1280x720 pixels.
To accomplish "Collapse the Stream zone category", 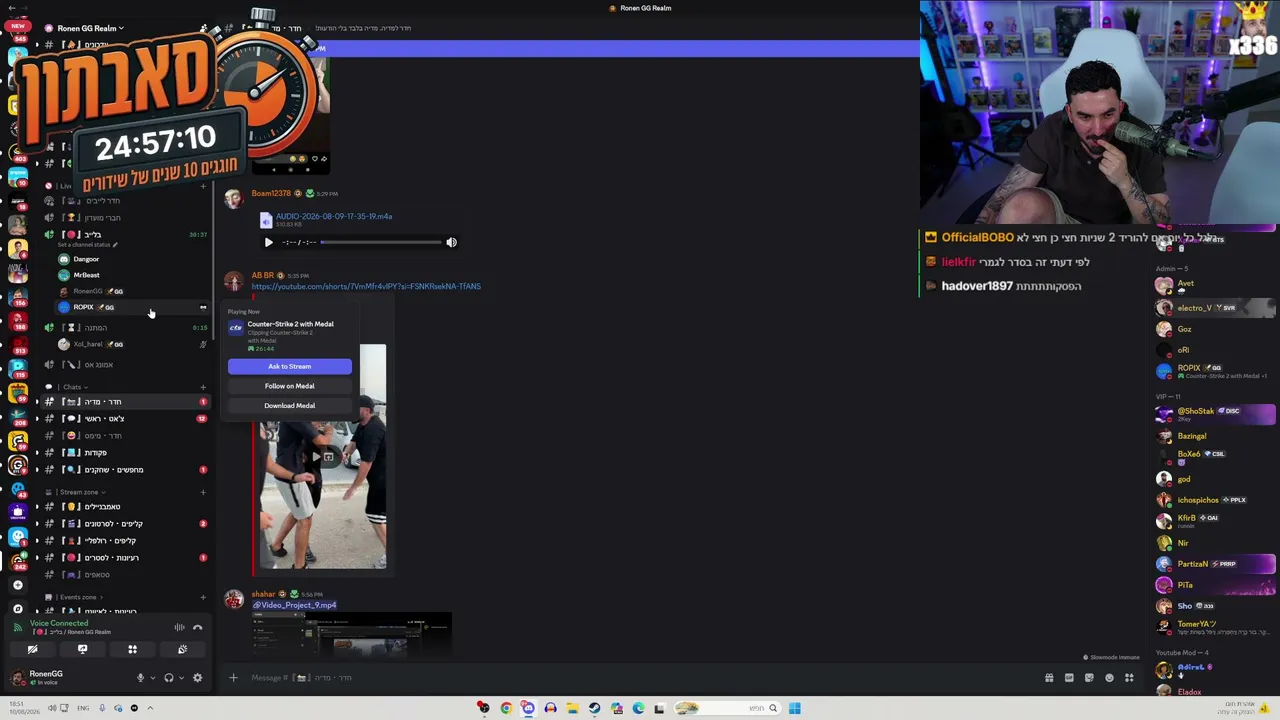I will tap(75, 492).
